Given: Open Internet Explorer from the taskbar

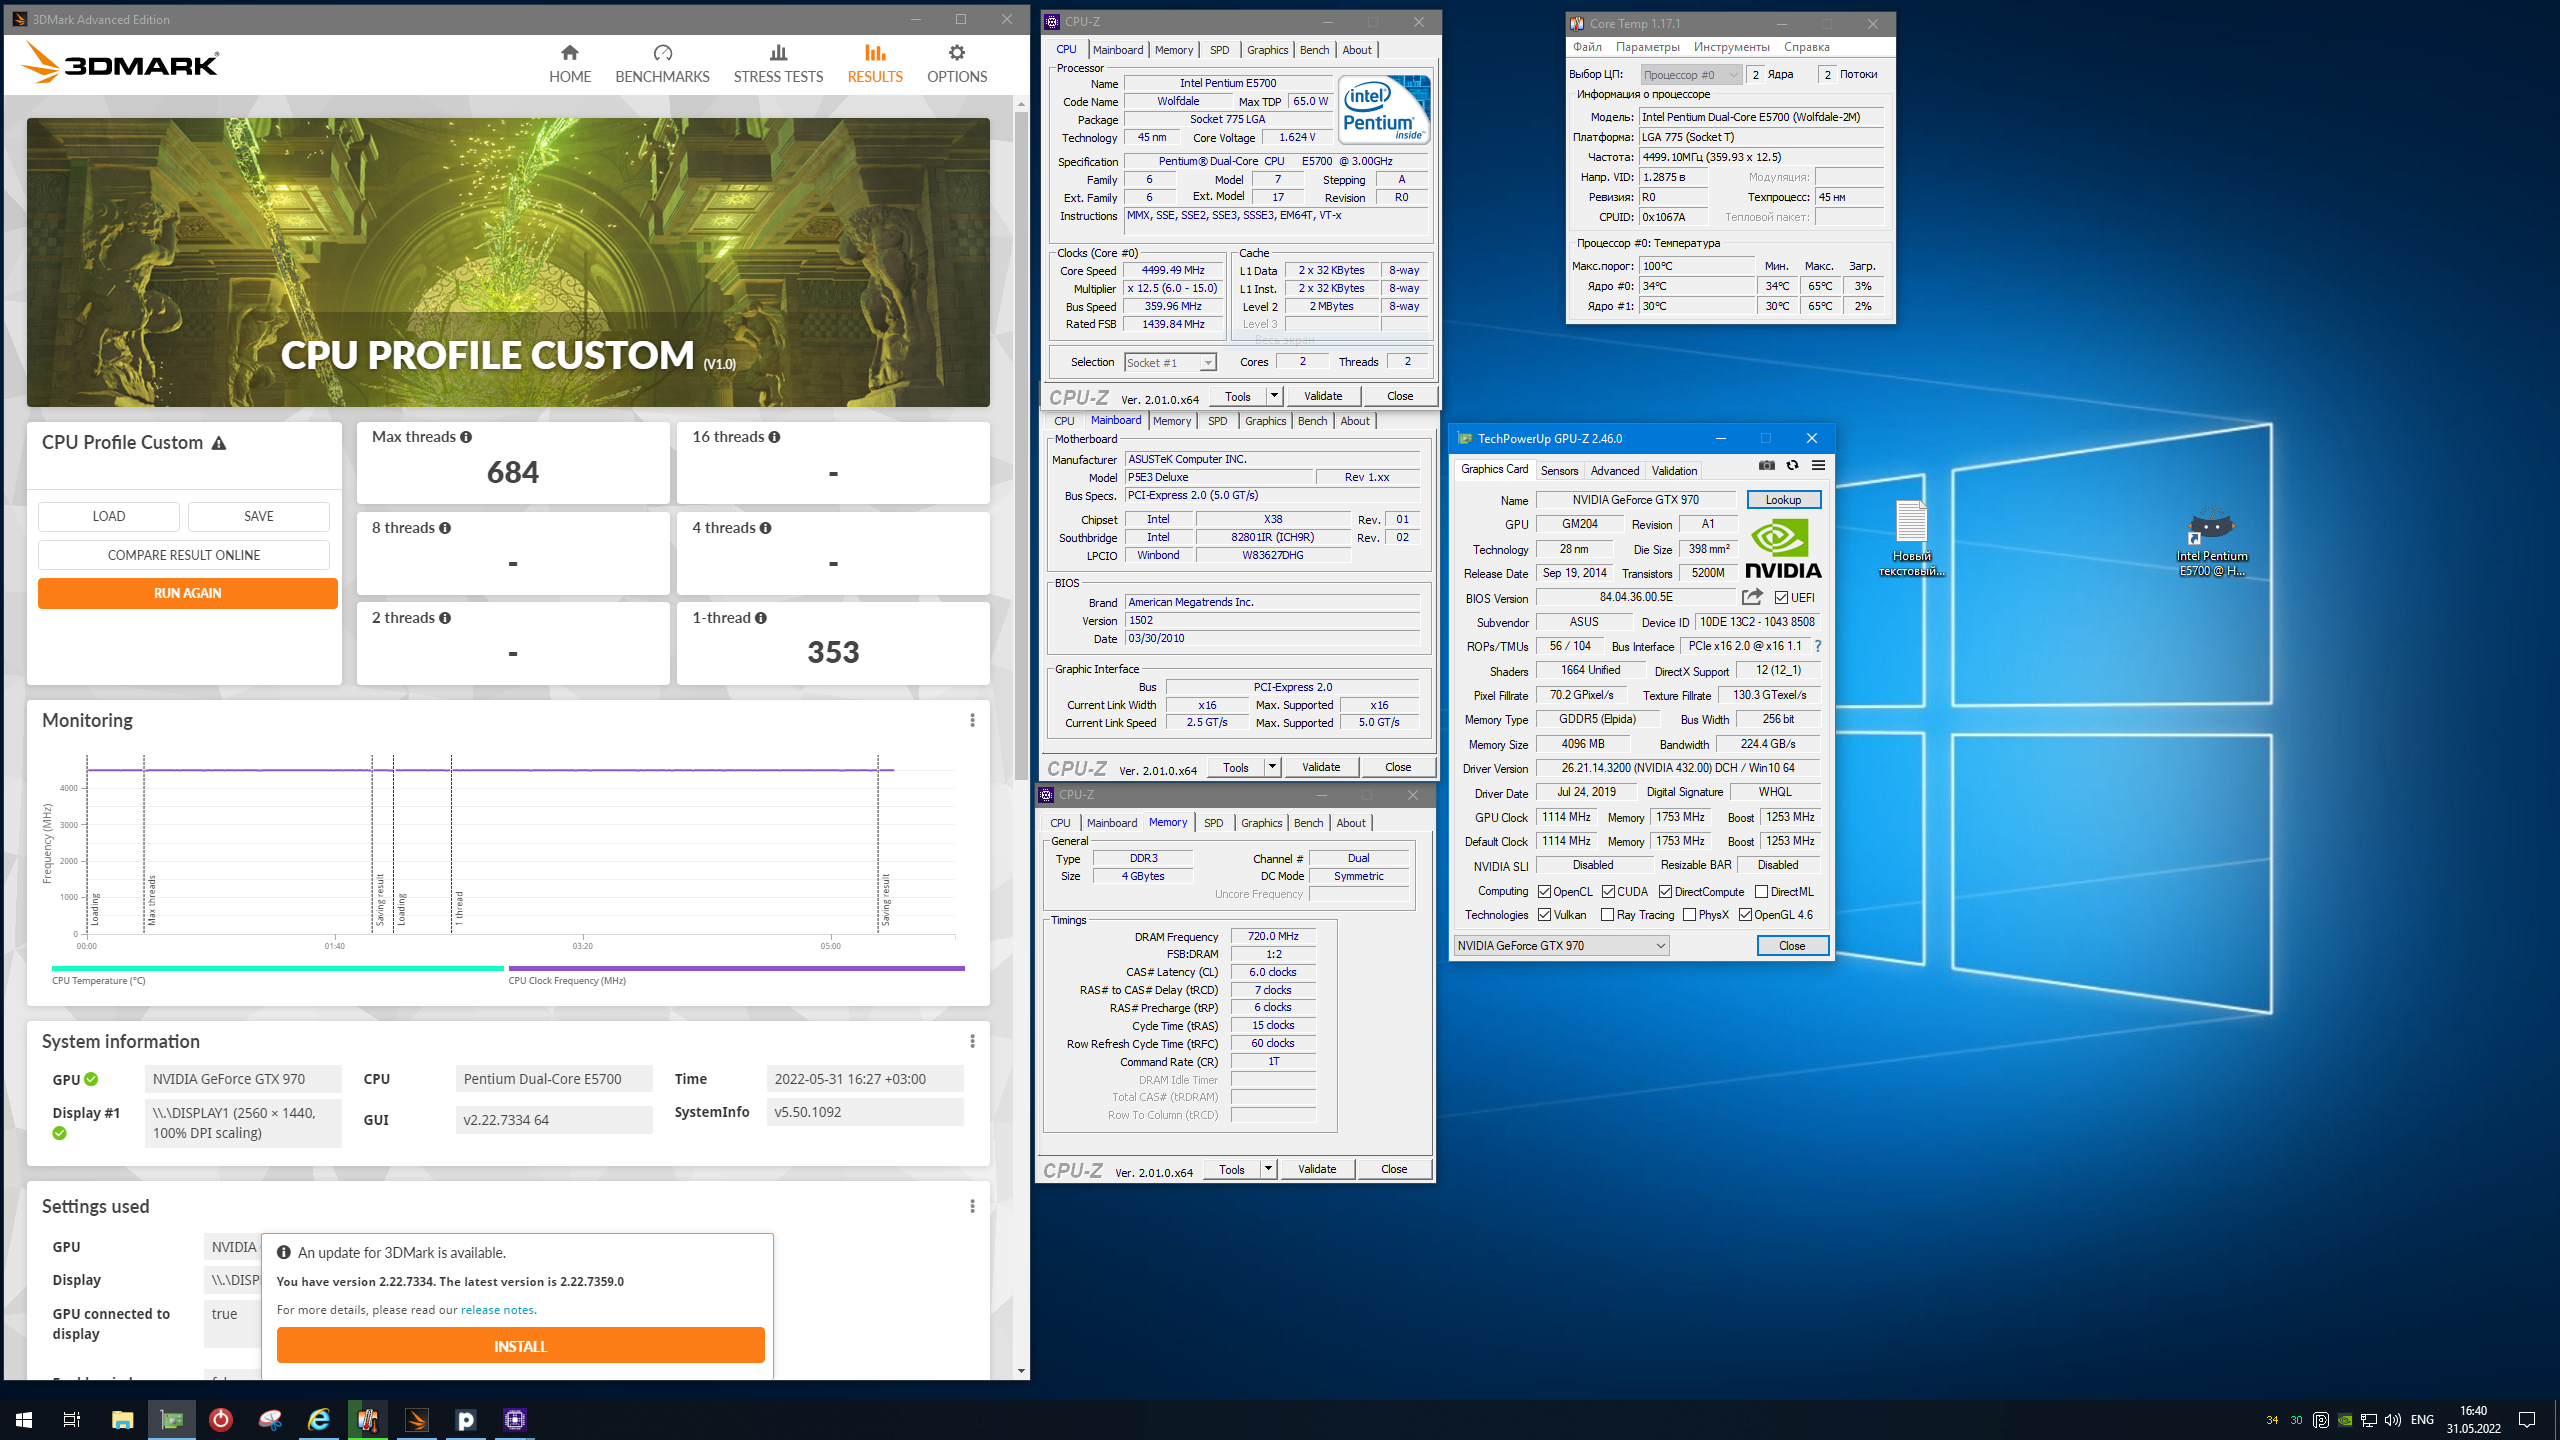Looking at the screenshot, I should pos(319,1419).
